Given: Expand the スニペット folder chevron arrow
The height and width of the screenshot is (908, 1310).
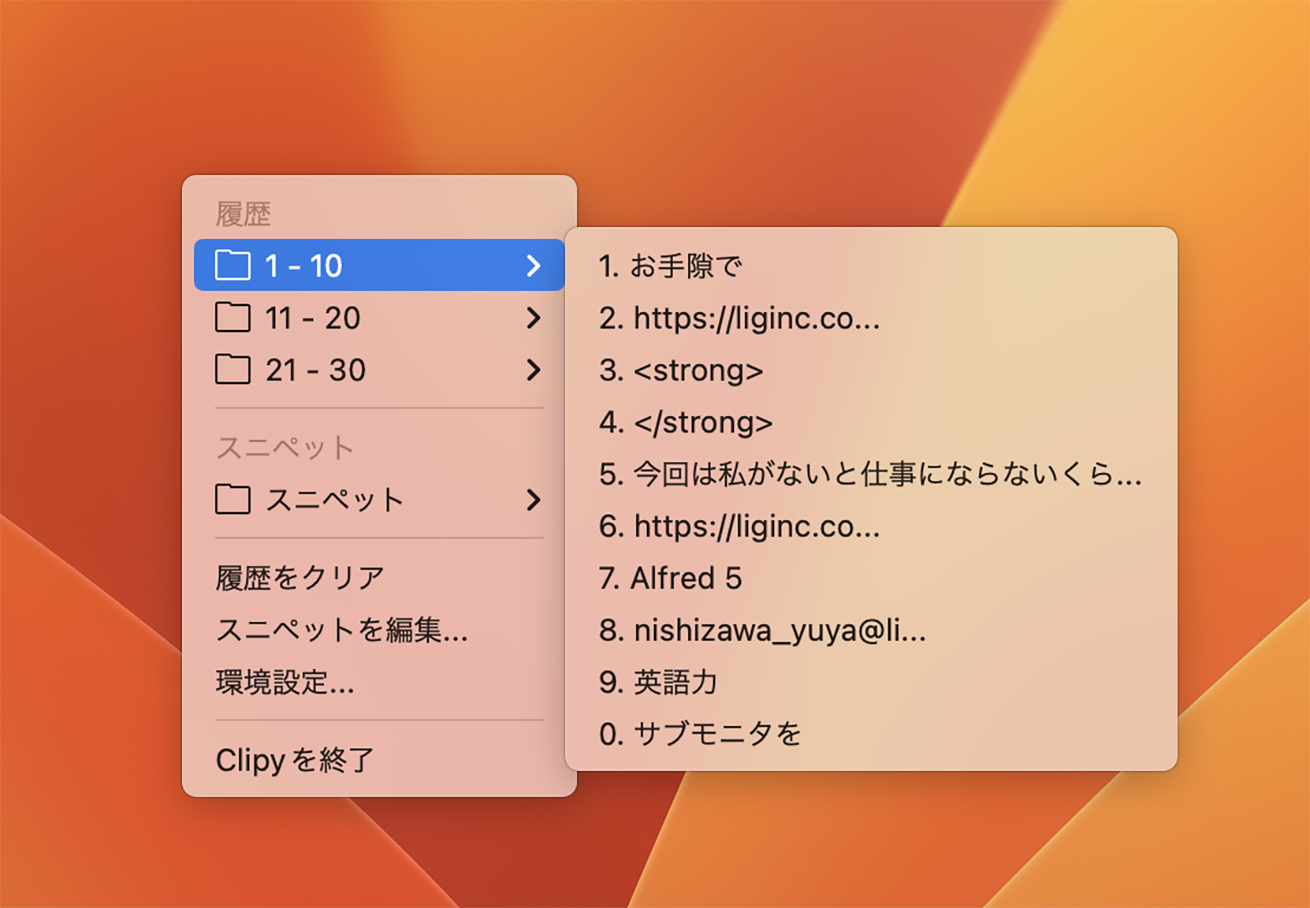Looking at the screenshot, I should [x=534, y=499].
